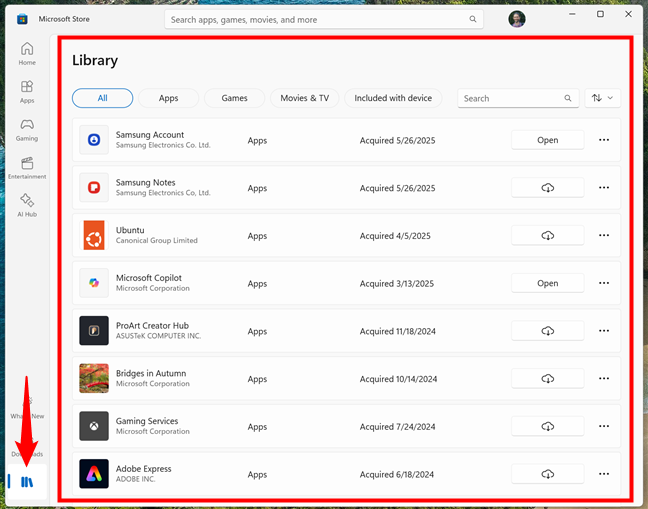The width and height of the screenshot is (648, 509).
Task: Click ProArt Creator Hub title text
Action: pos(152,326)
